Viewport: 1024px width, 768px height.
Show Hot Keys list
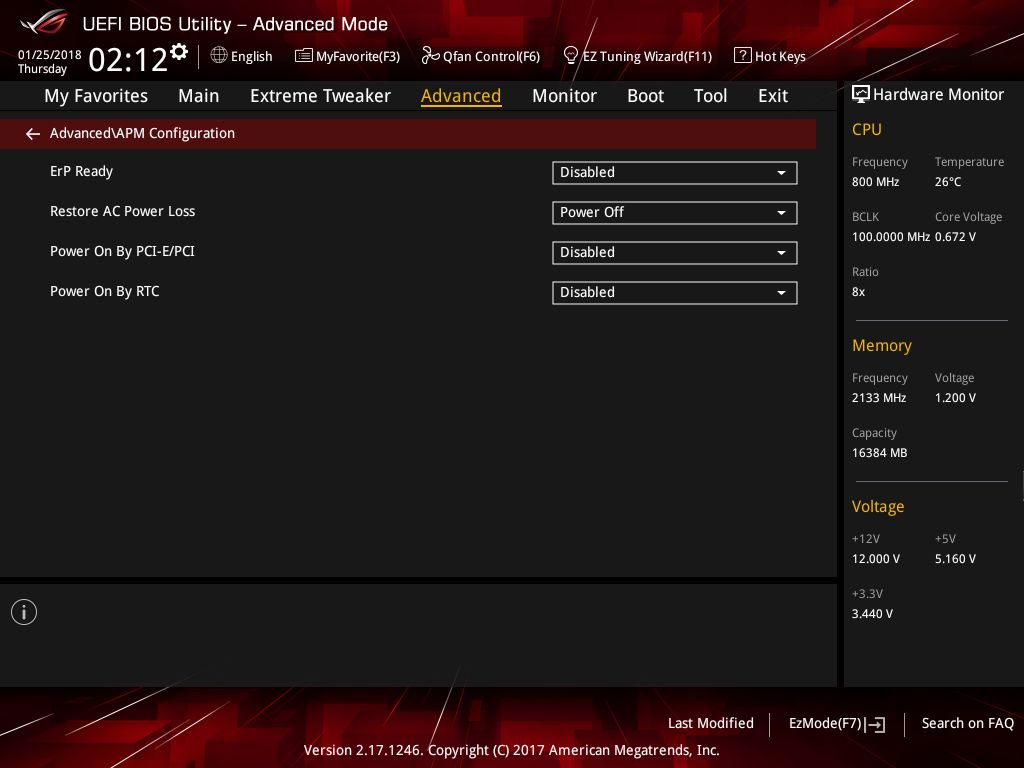780,57
